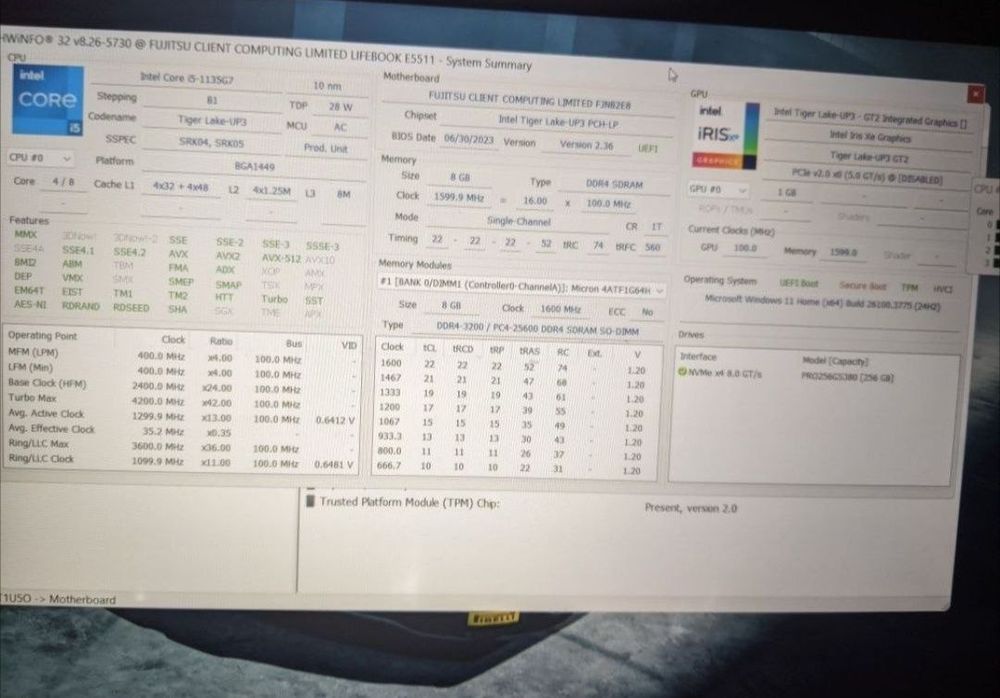Click the DDR4-3200 / PC4-25600 module type field
1000x698 pixels.
click(537, 330)
